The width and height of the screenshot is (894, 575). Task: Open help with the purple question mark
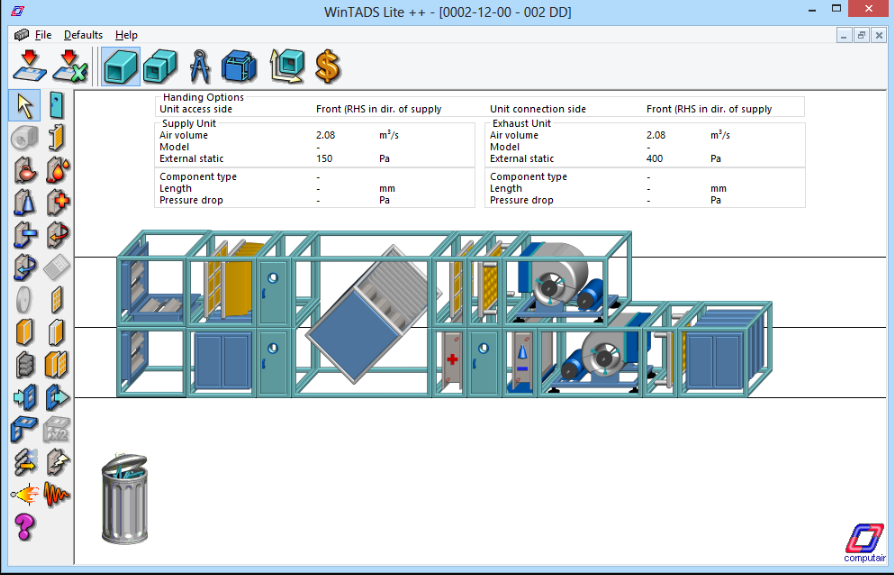coord(25,527)
